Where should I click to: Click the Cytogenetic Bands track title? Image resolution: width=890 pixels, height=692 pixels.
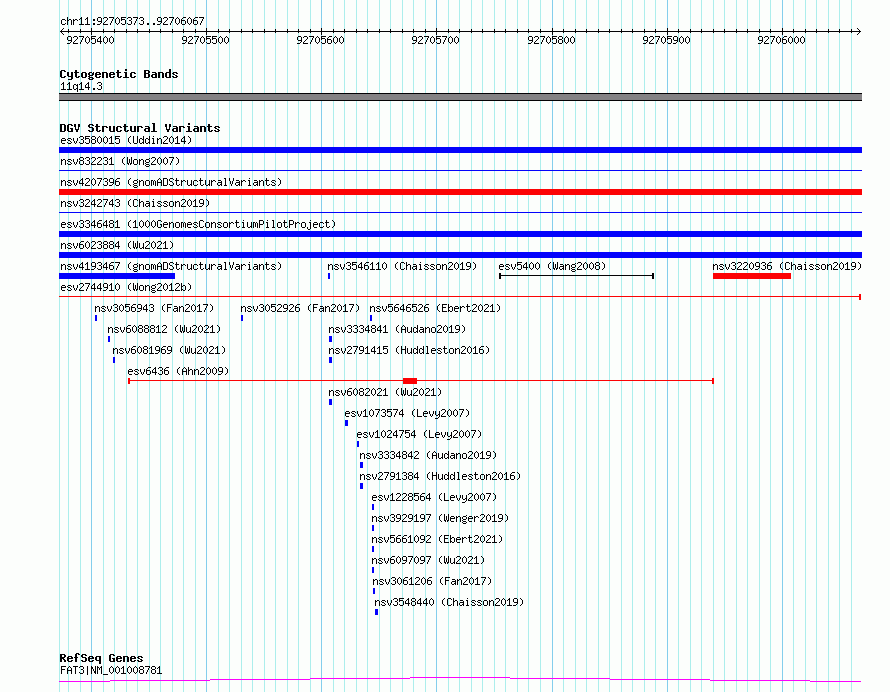pyautogui.click(x=119, y=74)
